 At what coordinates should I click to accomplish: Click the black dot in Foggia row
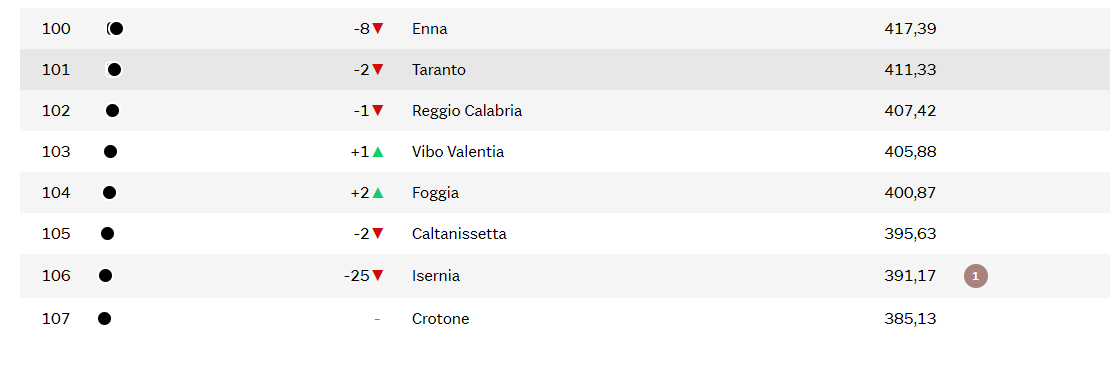[x=109, y=192]
